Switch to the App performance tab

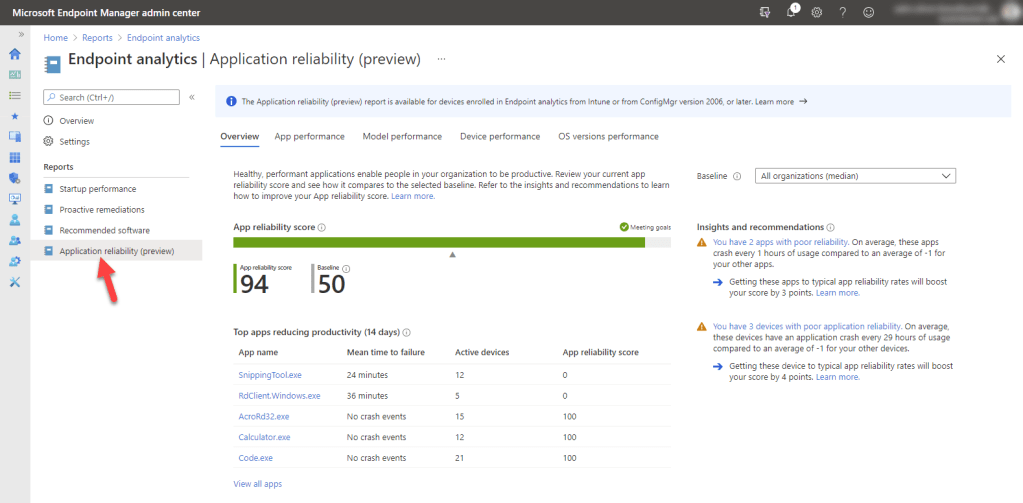[x=309, y=136]
